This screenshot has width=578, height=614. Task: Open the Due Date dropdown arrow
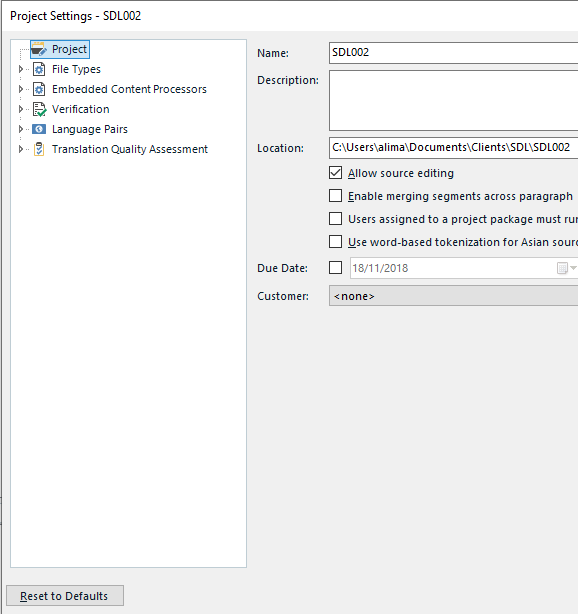pyautogui.click(x=573, y=268)
